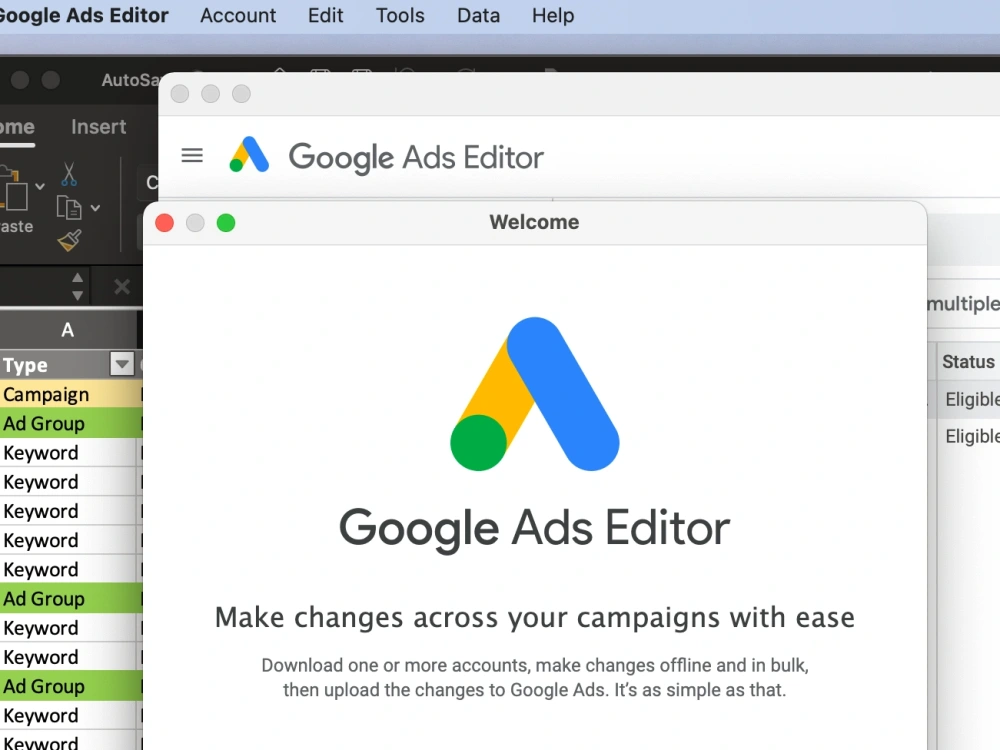Switch to Insert tab in Excel ribbon
This screenshot has height=750, width=1000.
tap(98, 127)
